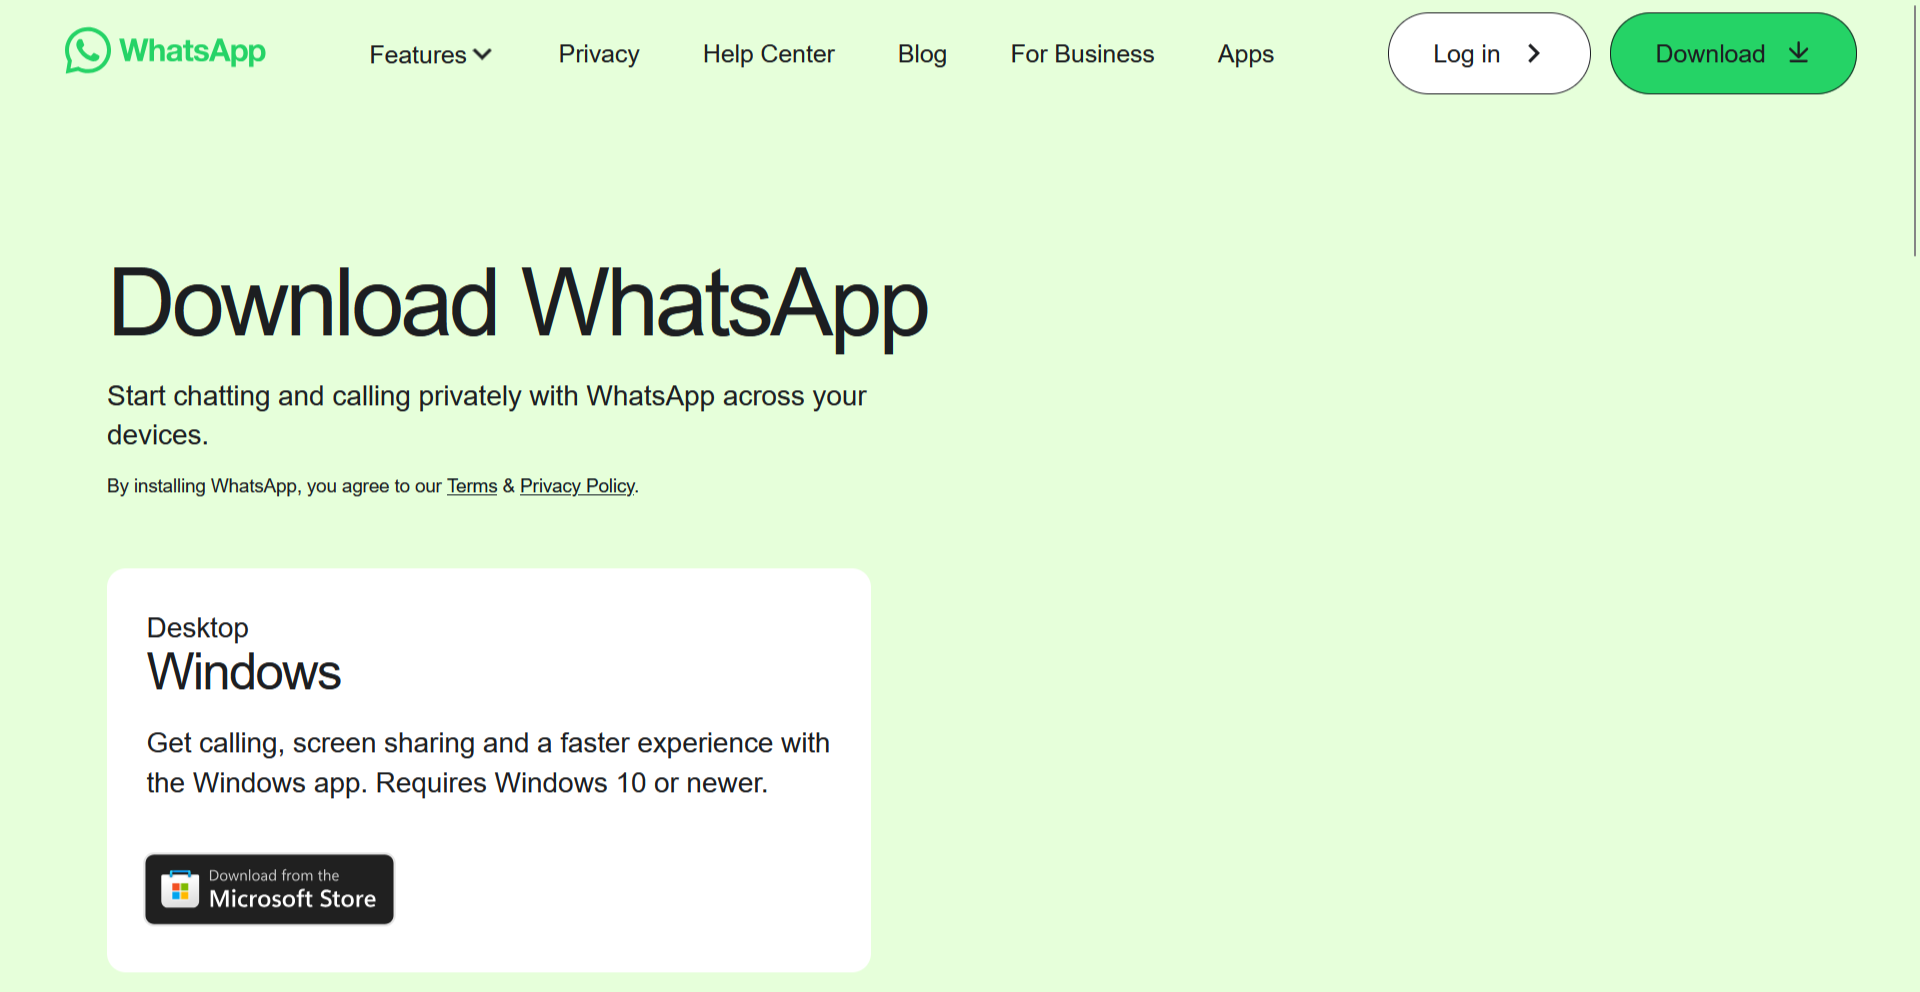Click the WhatsApp wordmark text in header
1920x992 pixels.
[192, 50]
